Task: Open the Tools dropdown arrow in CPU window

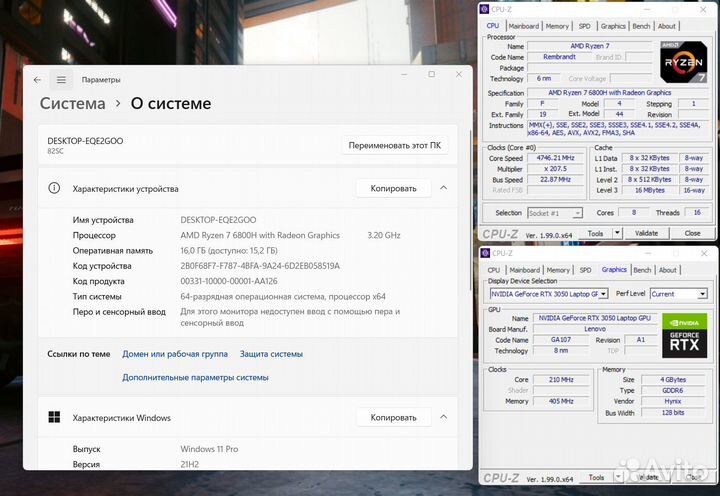Action: point(617,233)
